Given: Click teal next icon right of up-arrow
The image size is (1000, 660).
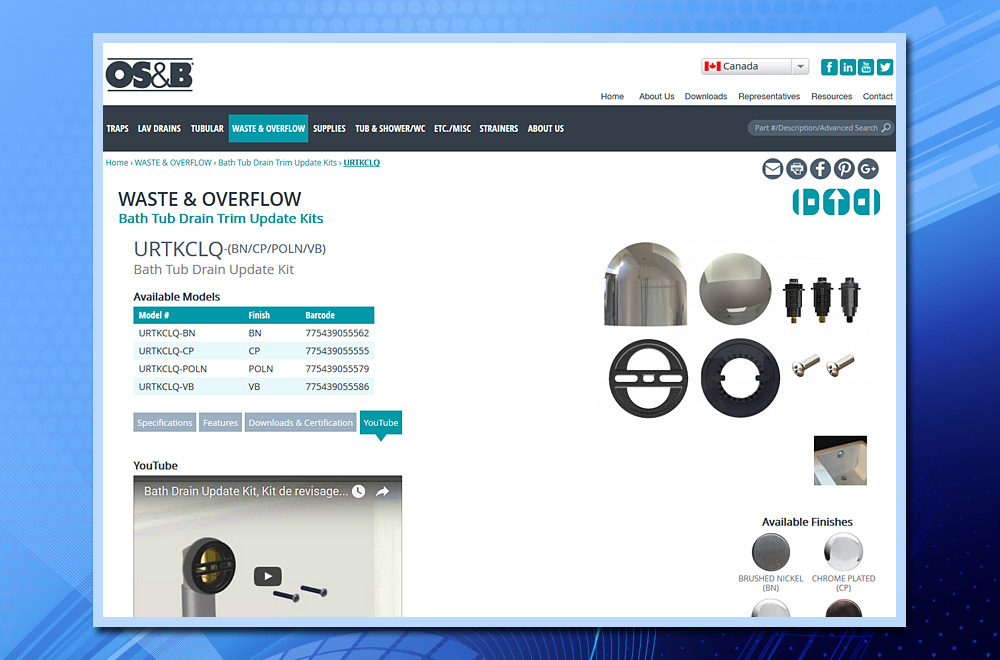Looking at the screenshot, I should (x=866, y=202).
